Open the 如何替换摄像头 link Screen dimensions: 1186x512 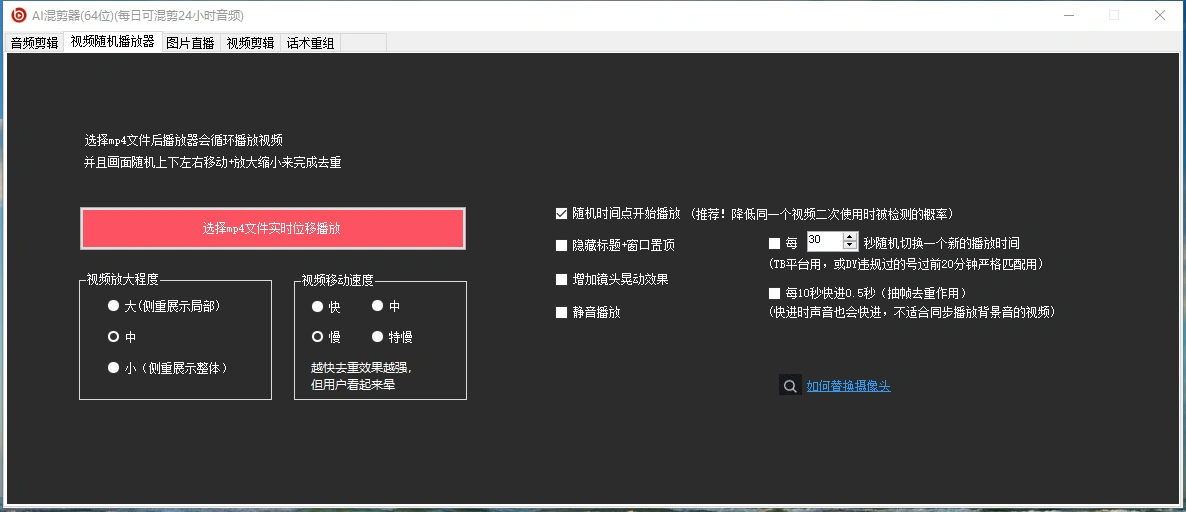pyautogui.click(x=848, y=386)
